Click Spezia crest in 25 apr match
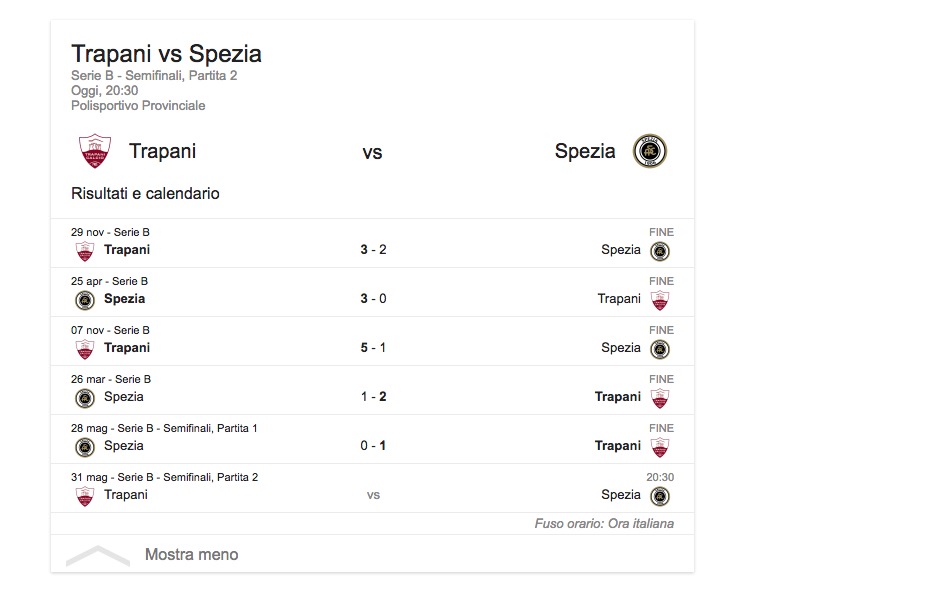 (85, 300)
